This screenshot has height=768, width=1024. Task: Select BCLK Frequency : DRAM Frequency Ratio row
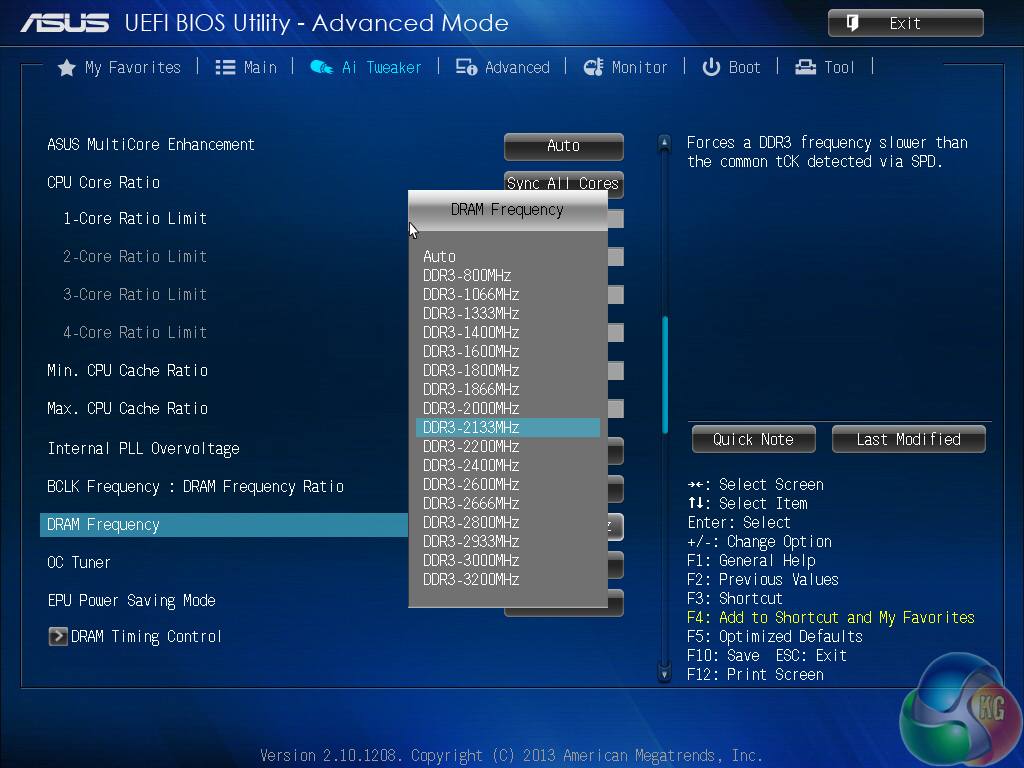pyautogui.click(x=195, y=487)
